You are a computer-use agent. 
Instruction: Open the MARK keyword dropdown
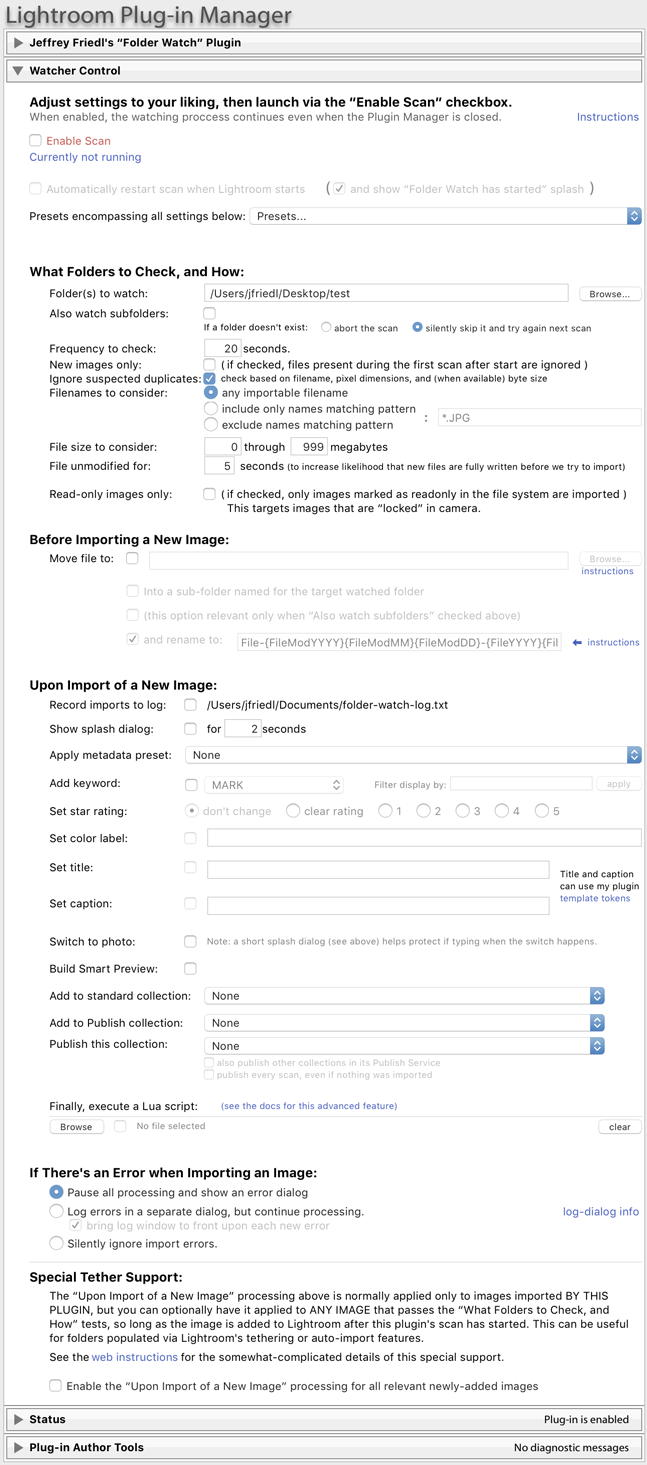[275, 785]
